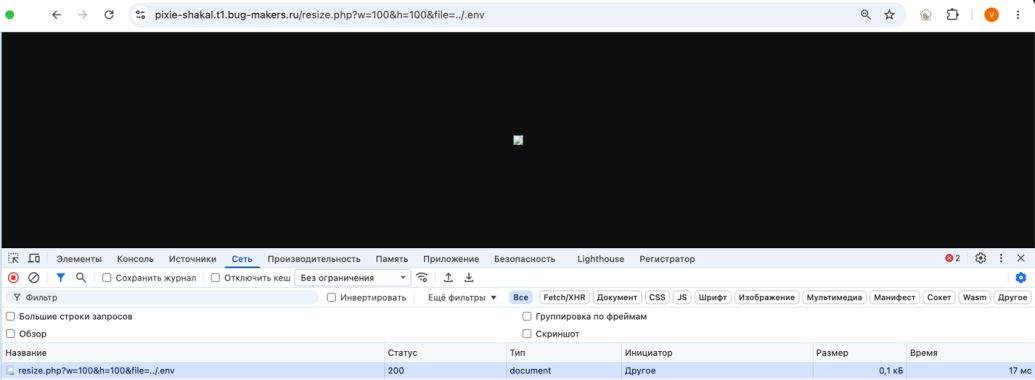Image resolution: width=1035 pixels, height=380 pixels.
Task: Focus the Фильтр input field
Action: 162,298
